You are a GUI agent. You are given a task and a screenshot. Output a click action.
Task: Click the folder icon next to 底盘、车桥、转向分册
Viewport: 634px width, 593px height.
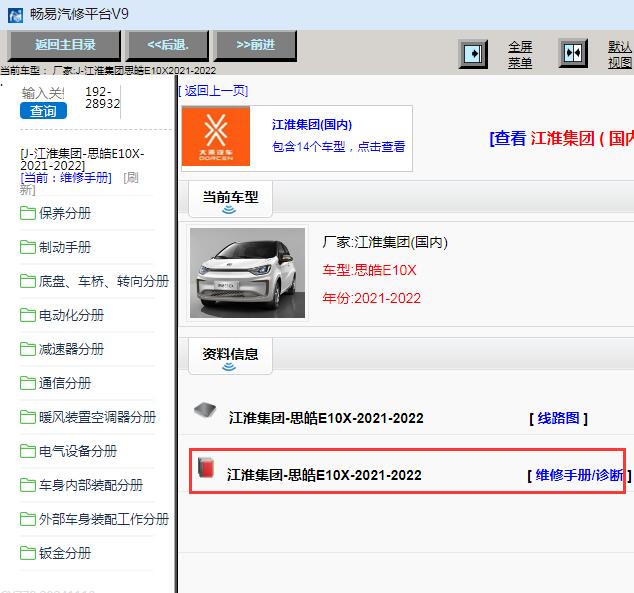coord(27,281)
